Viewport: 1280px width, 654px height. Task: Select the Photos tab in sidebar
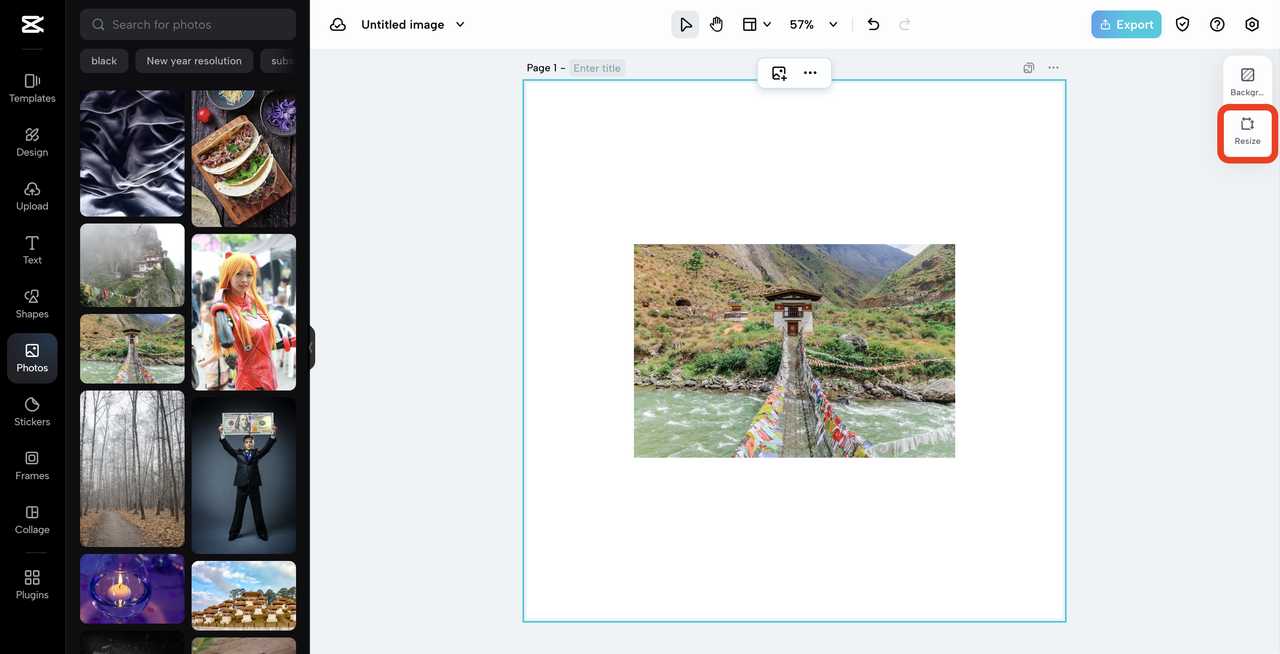(x=32, y=358)
